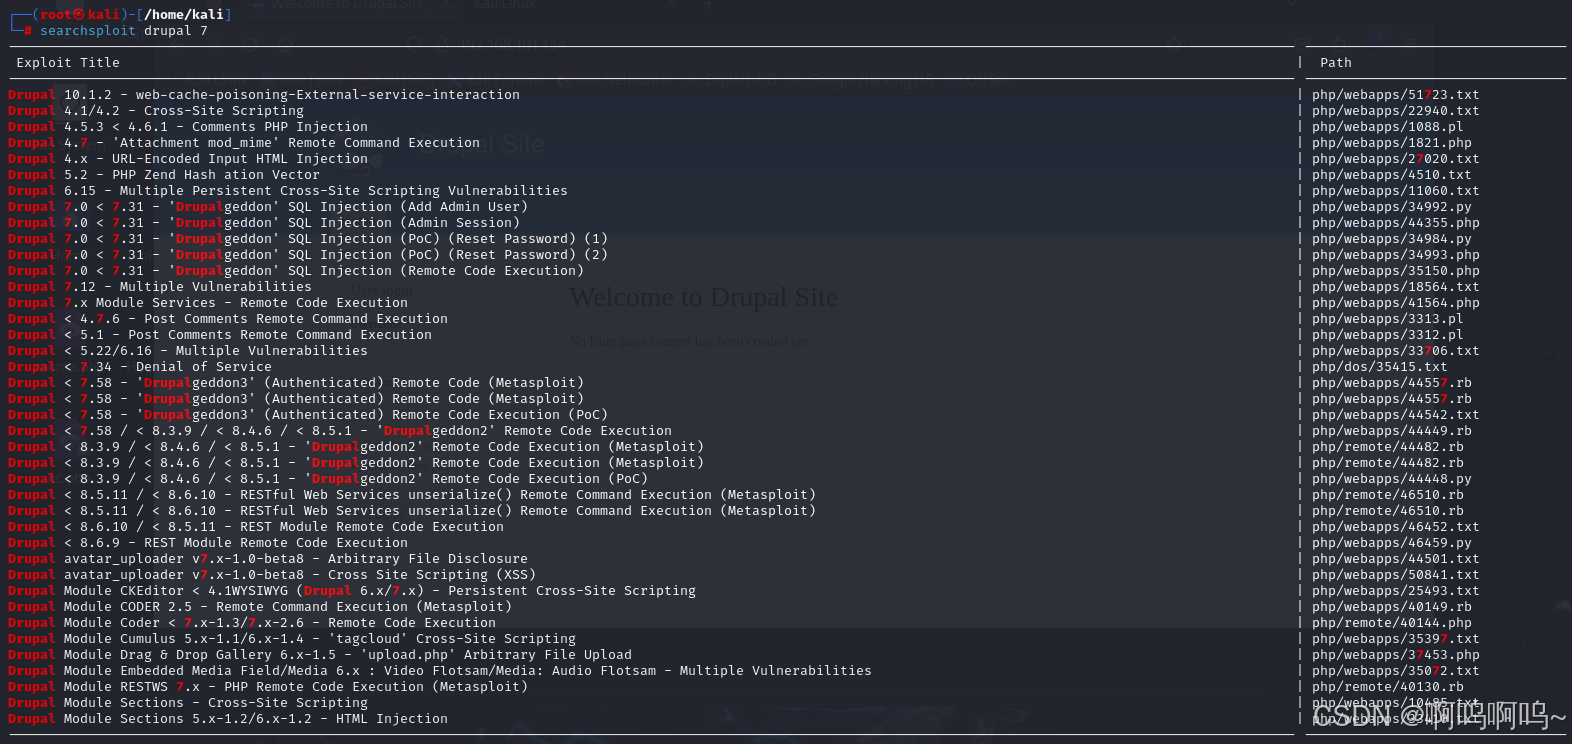Select the '< 5.22/6.16 - Multiple Vulnerabilities' row
Viewport: 1572px width, 744px height.
(188, 351)
